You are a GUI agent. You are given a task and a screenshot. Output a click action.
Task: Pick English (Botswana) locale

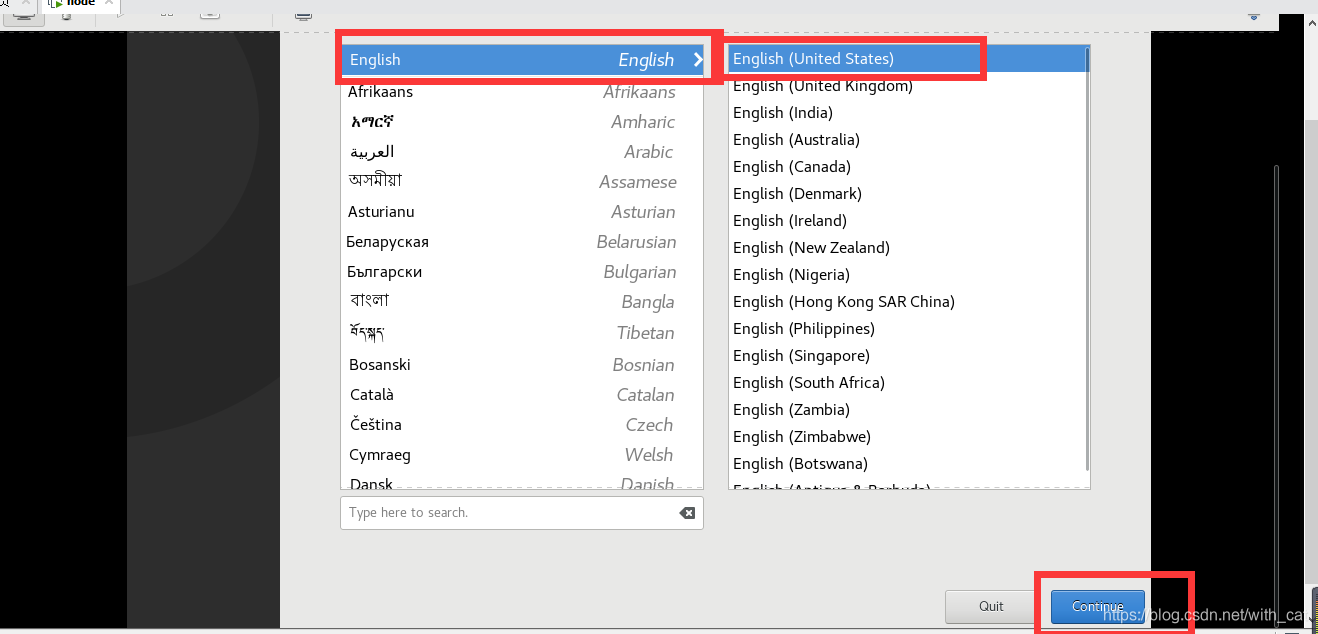(x=907, y=464)
